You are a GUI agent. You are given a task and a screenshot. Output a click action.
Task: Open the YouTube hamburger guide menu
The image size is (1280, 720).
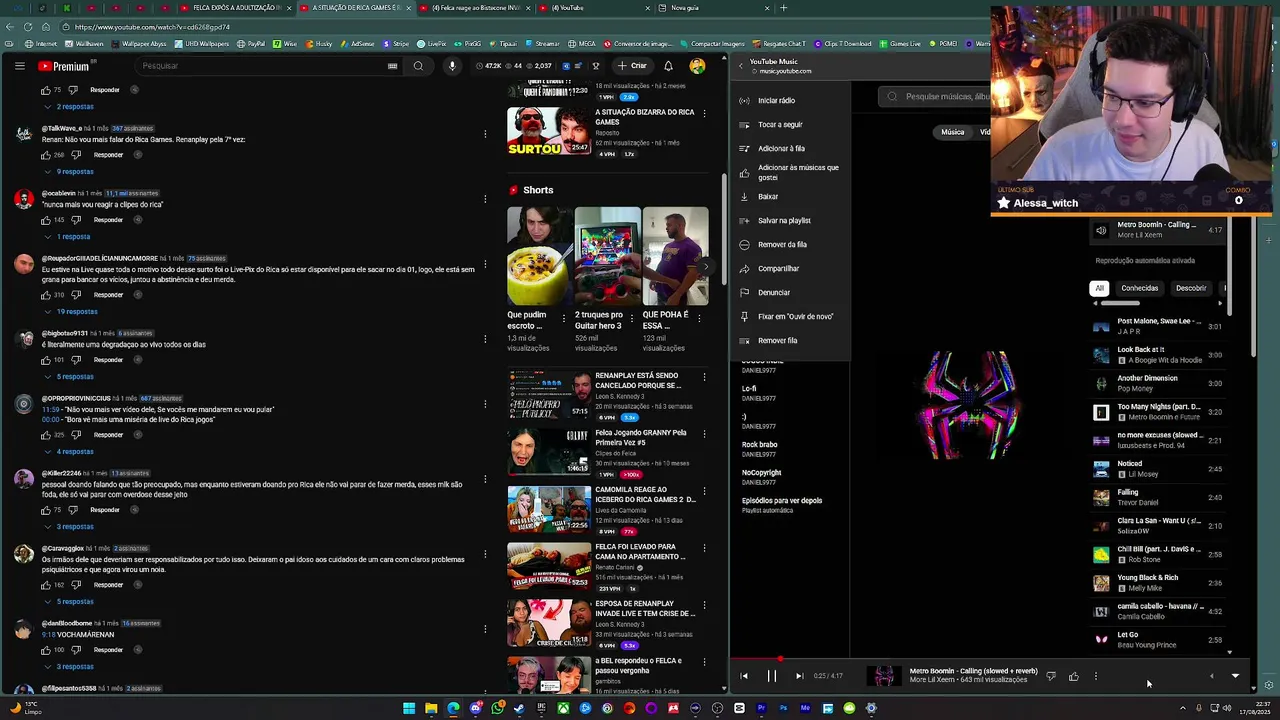pyautogui.click(x=19, y=66)
